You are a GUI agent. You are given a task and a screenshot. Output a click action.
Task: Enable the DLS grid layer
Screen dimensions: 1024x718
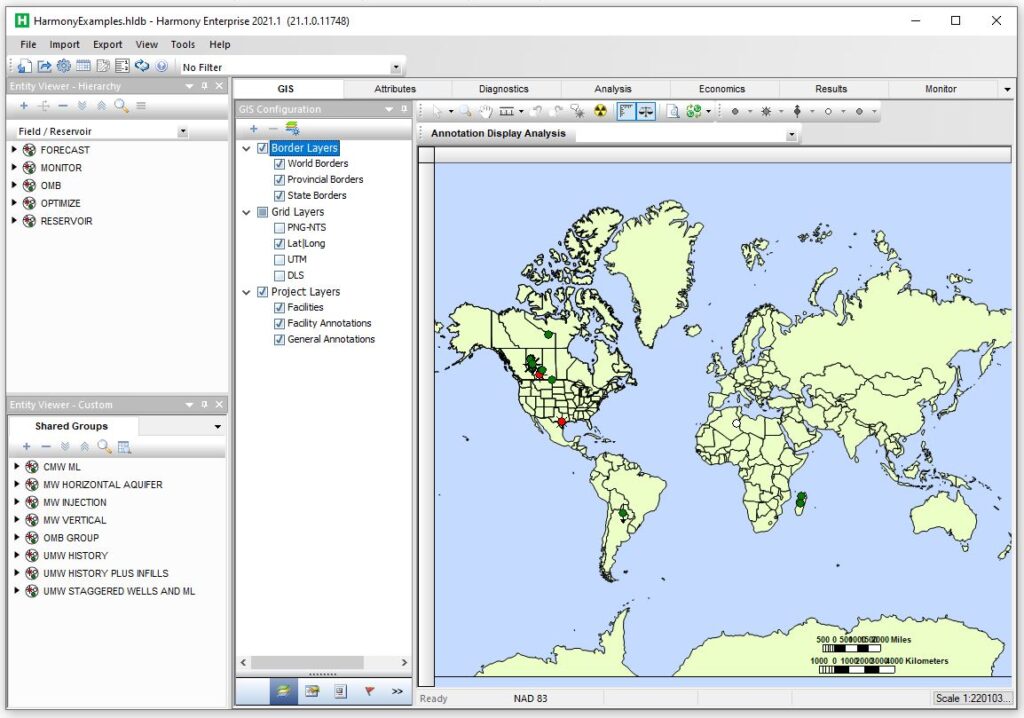coord(280,276)
